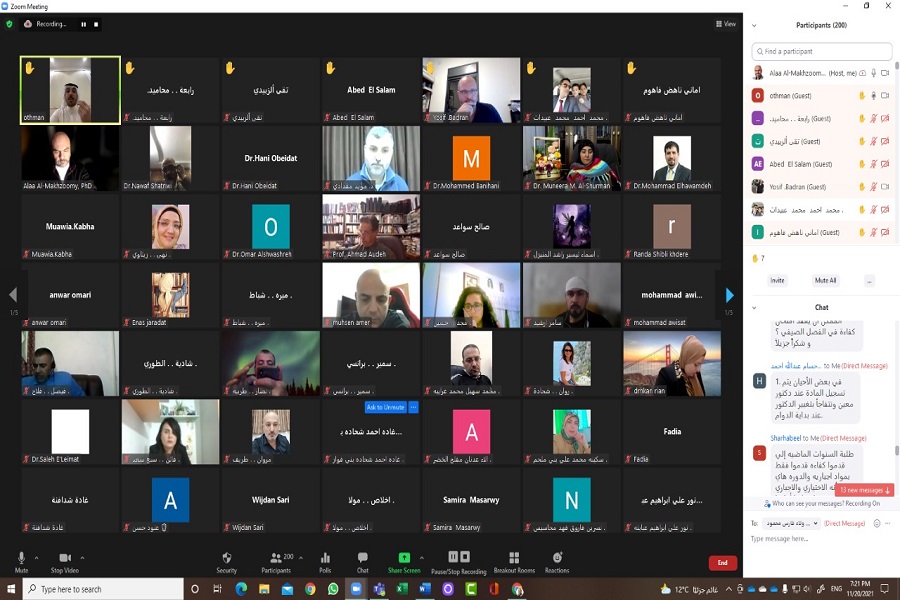Open Microsoft Edge from the taskbar

[241, 589]
